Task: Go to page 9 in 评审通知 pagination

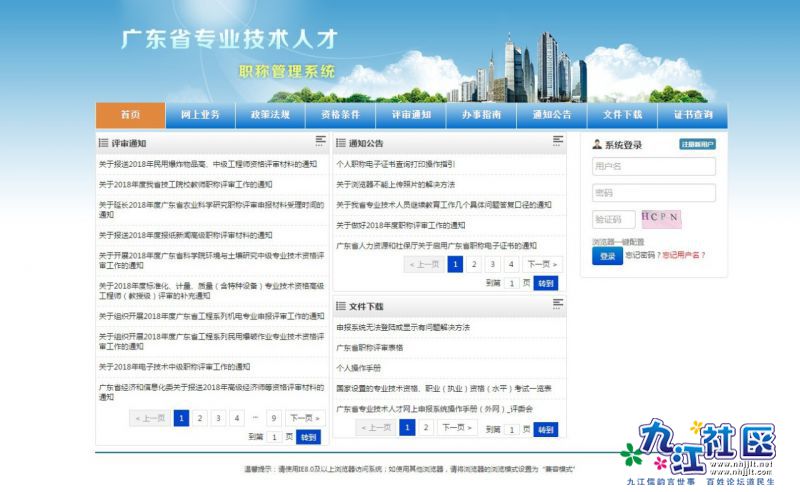Action: (x=273, y=418)
